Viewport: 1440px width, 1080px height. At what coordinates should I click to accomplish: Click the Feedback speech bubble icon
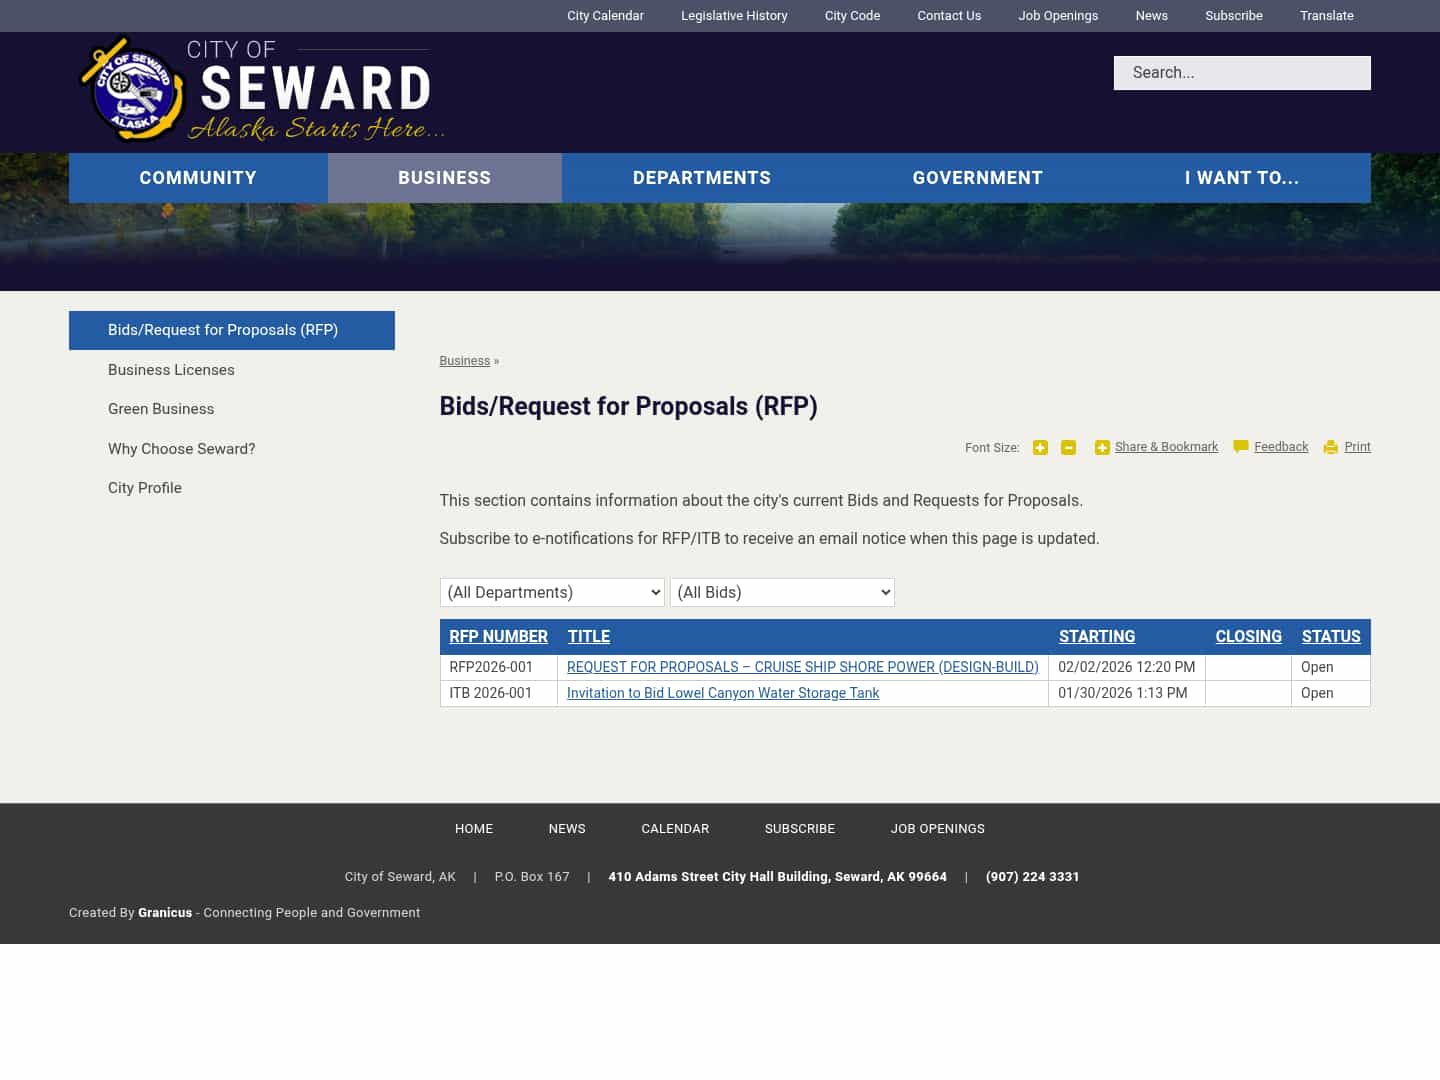coord(1240,447)
